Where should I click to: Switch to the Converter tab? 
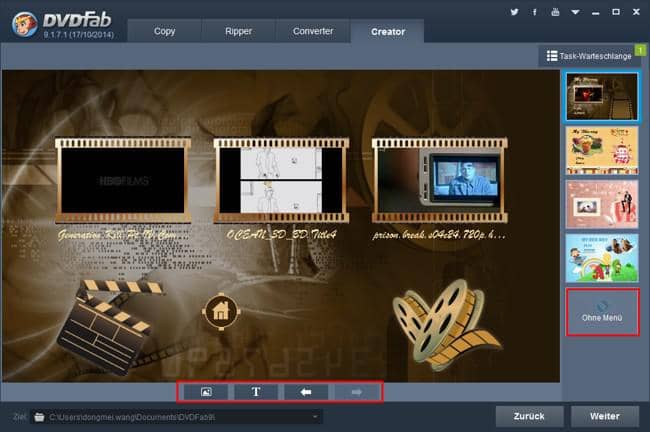313,31
